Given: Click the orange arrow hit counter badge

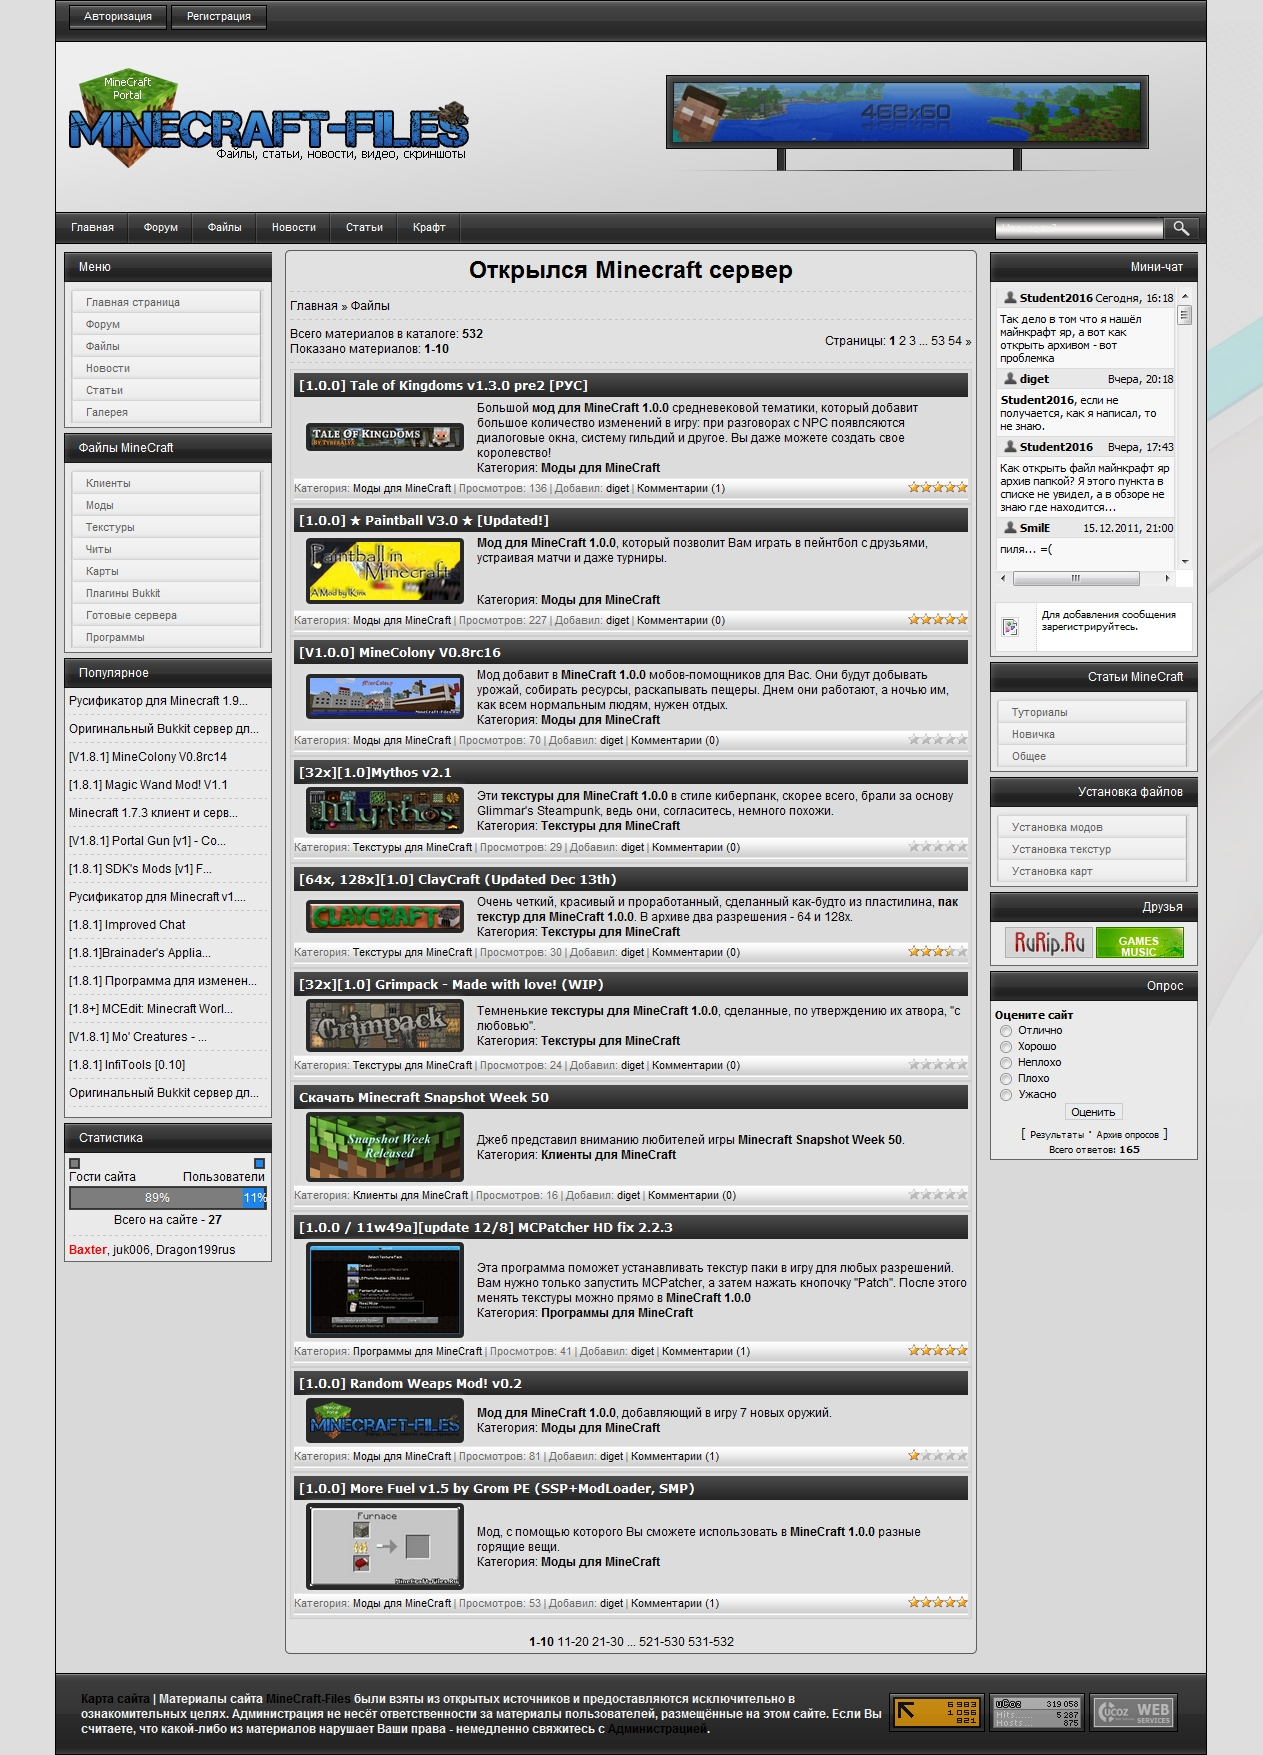Looking at the screenshot, I should [935, 1711].
